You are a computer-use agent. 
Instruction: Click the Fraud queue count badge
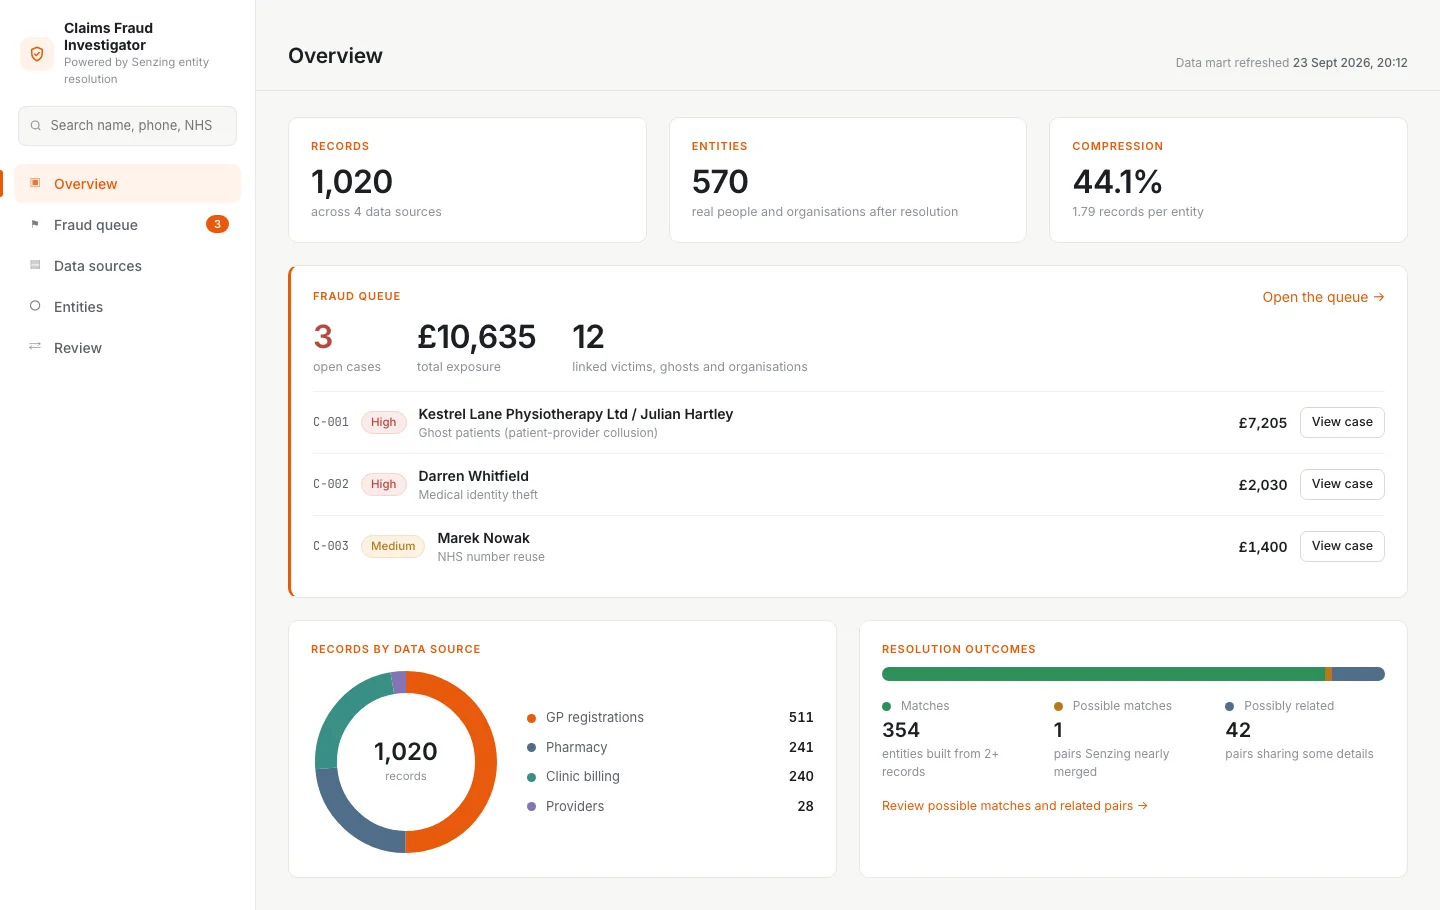pyautogui.click(x=217, y=224)
